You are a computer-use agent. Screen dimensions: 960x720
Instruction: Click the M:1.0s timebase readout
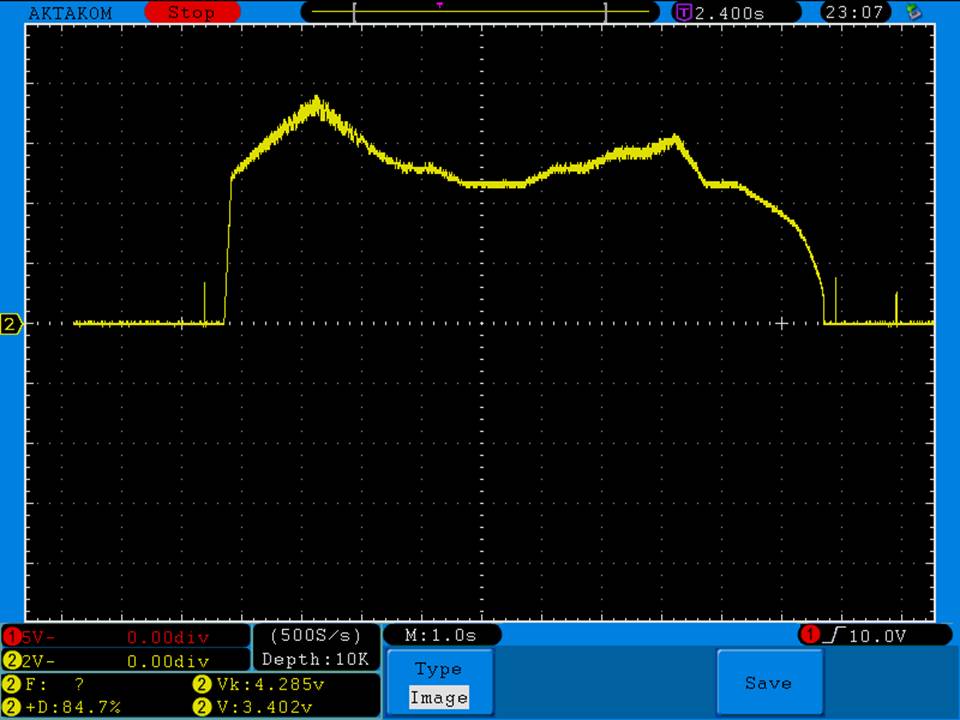coord(441,635)
